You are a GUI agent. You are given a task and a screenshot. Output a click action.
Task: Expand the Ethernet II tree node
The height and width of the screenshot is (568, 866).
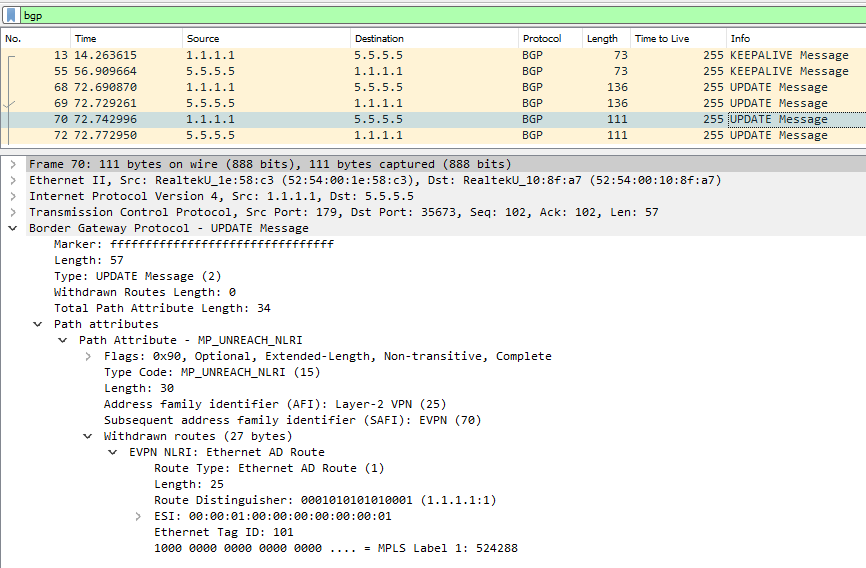[12, 180]
